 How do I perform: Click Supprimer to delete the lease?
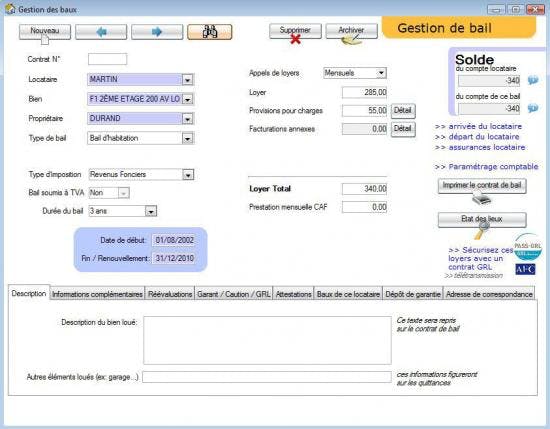(x=295, y=31)
